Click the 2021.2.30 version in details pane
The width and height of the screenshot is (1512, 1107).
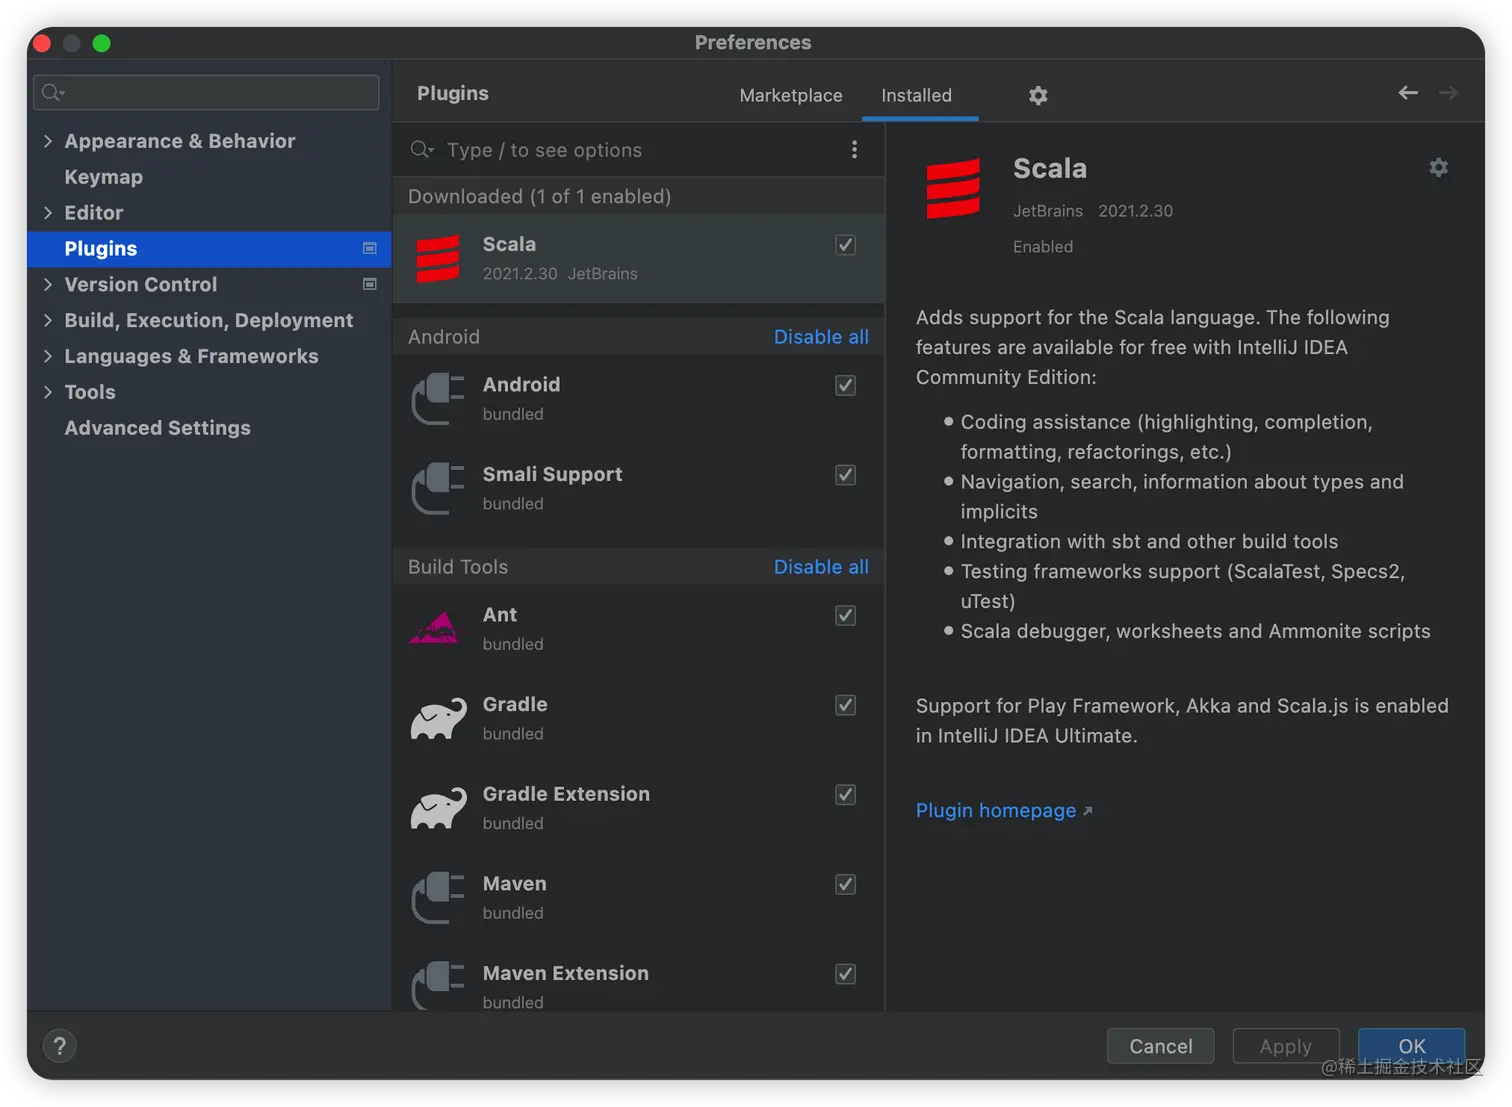click(1136, 211)
